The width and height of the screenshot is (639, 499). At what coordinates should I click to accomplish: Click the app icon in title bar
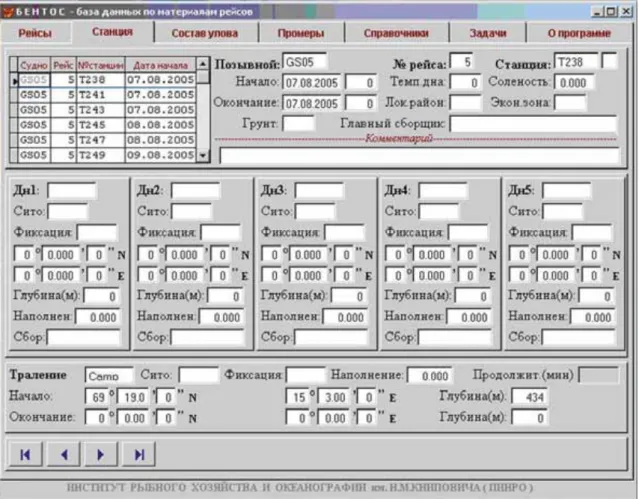(7, 11)
